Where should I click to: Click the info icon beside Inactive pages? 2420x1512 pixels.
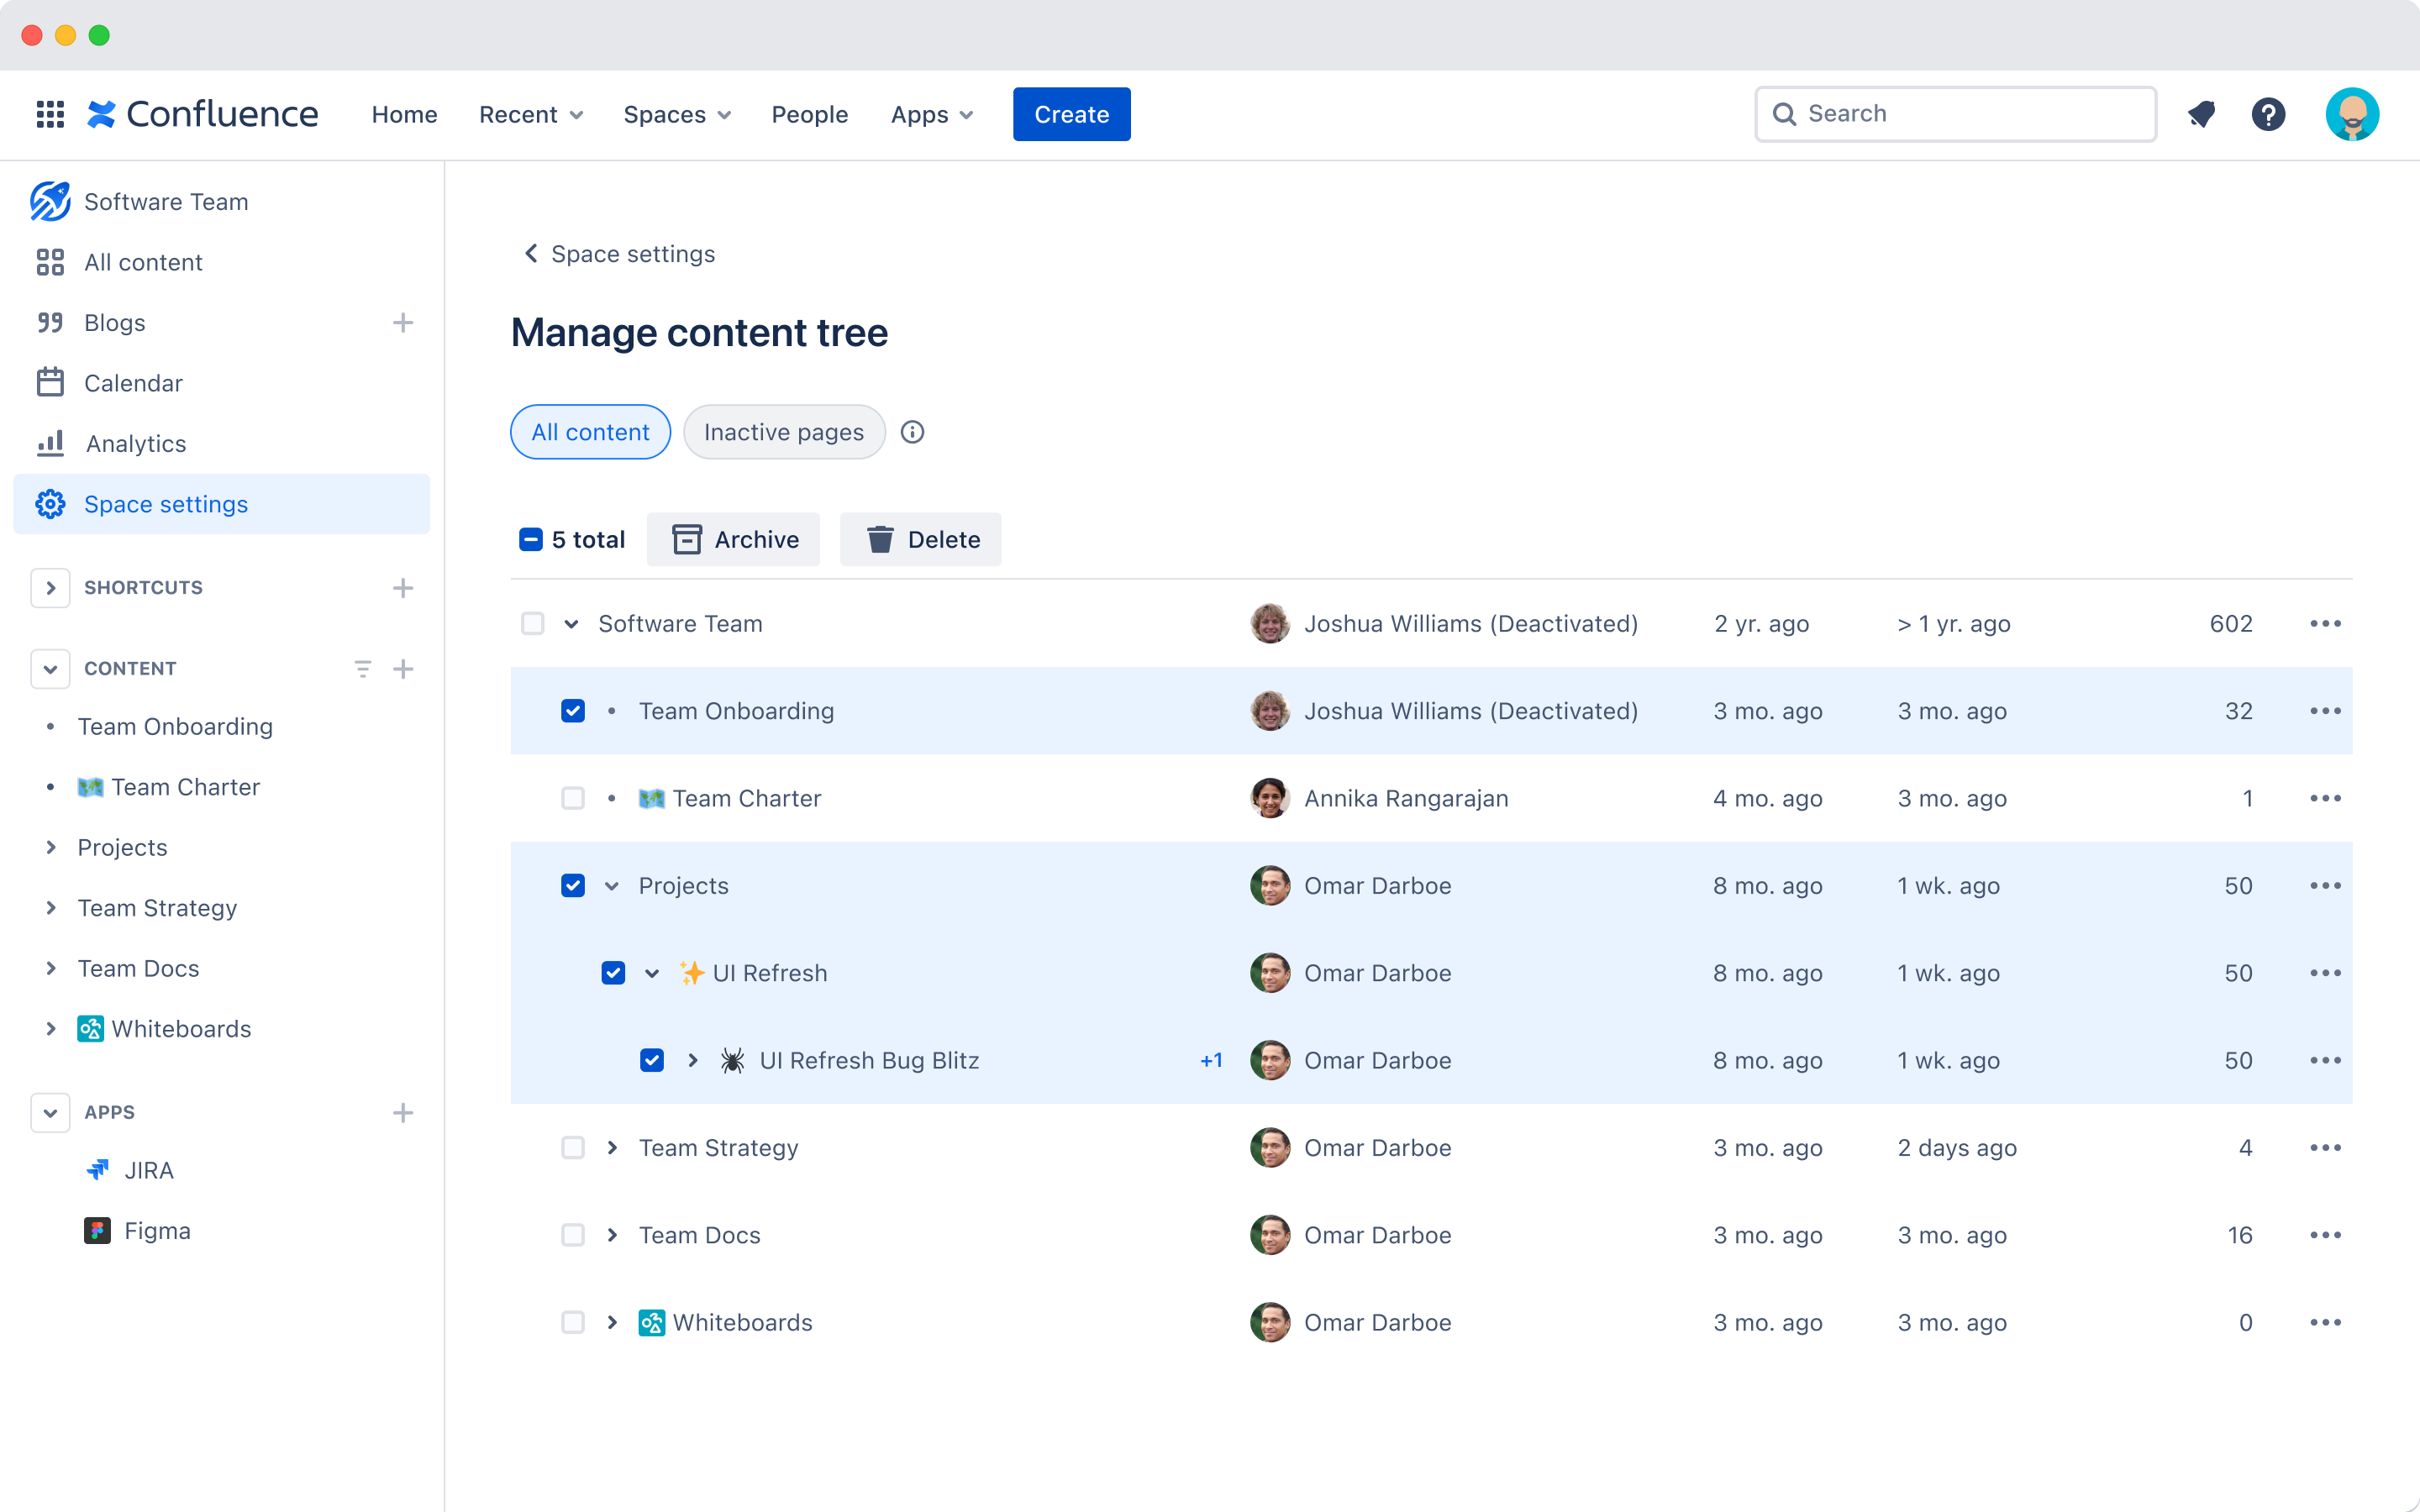coord(913,431)
